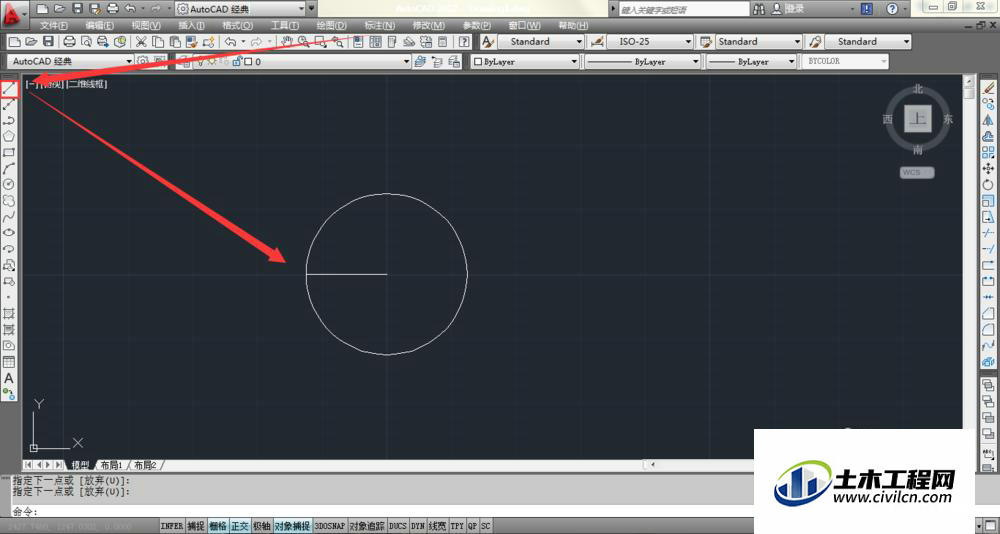Open the Layer Properties Manager icon
Screen dimensions: 1000x534
pyautogui.click(x=184, y=61)
